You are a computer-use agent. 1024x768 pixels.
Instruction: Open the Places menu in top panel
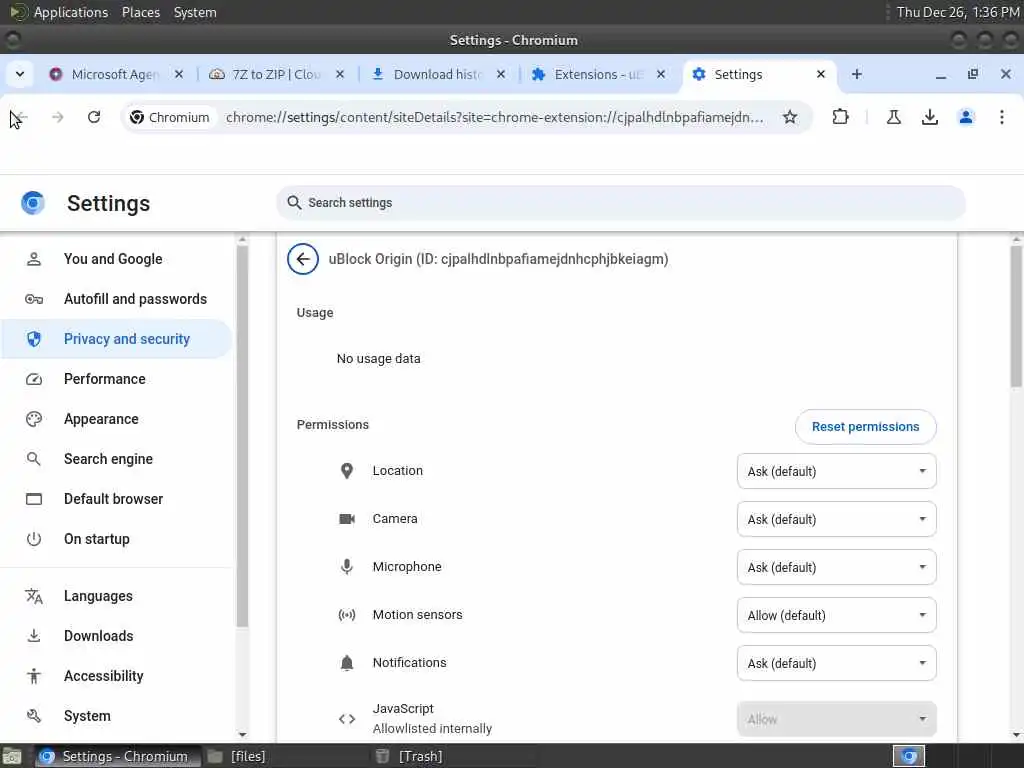pyautogui.click(x=140, y=12)
